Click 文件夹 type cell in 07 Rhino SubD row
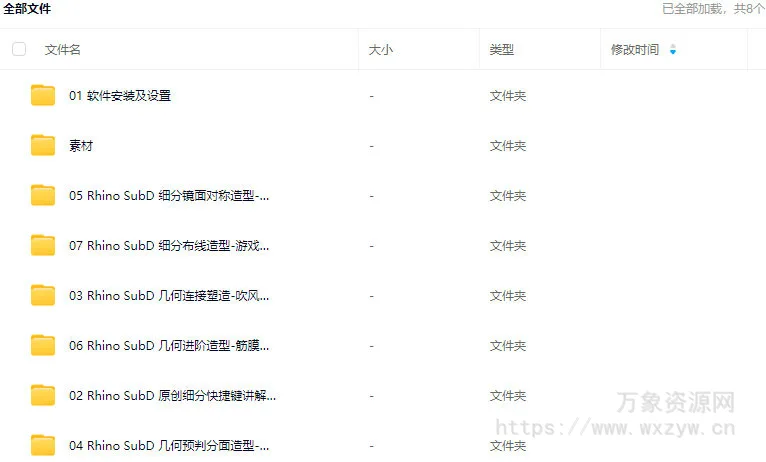This screenshot has width=766, height=462. pyautogui.click(x=508, y=246)
